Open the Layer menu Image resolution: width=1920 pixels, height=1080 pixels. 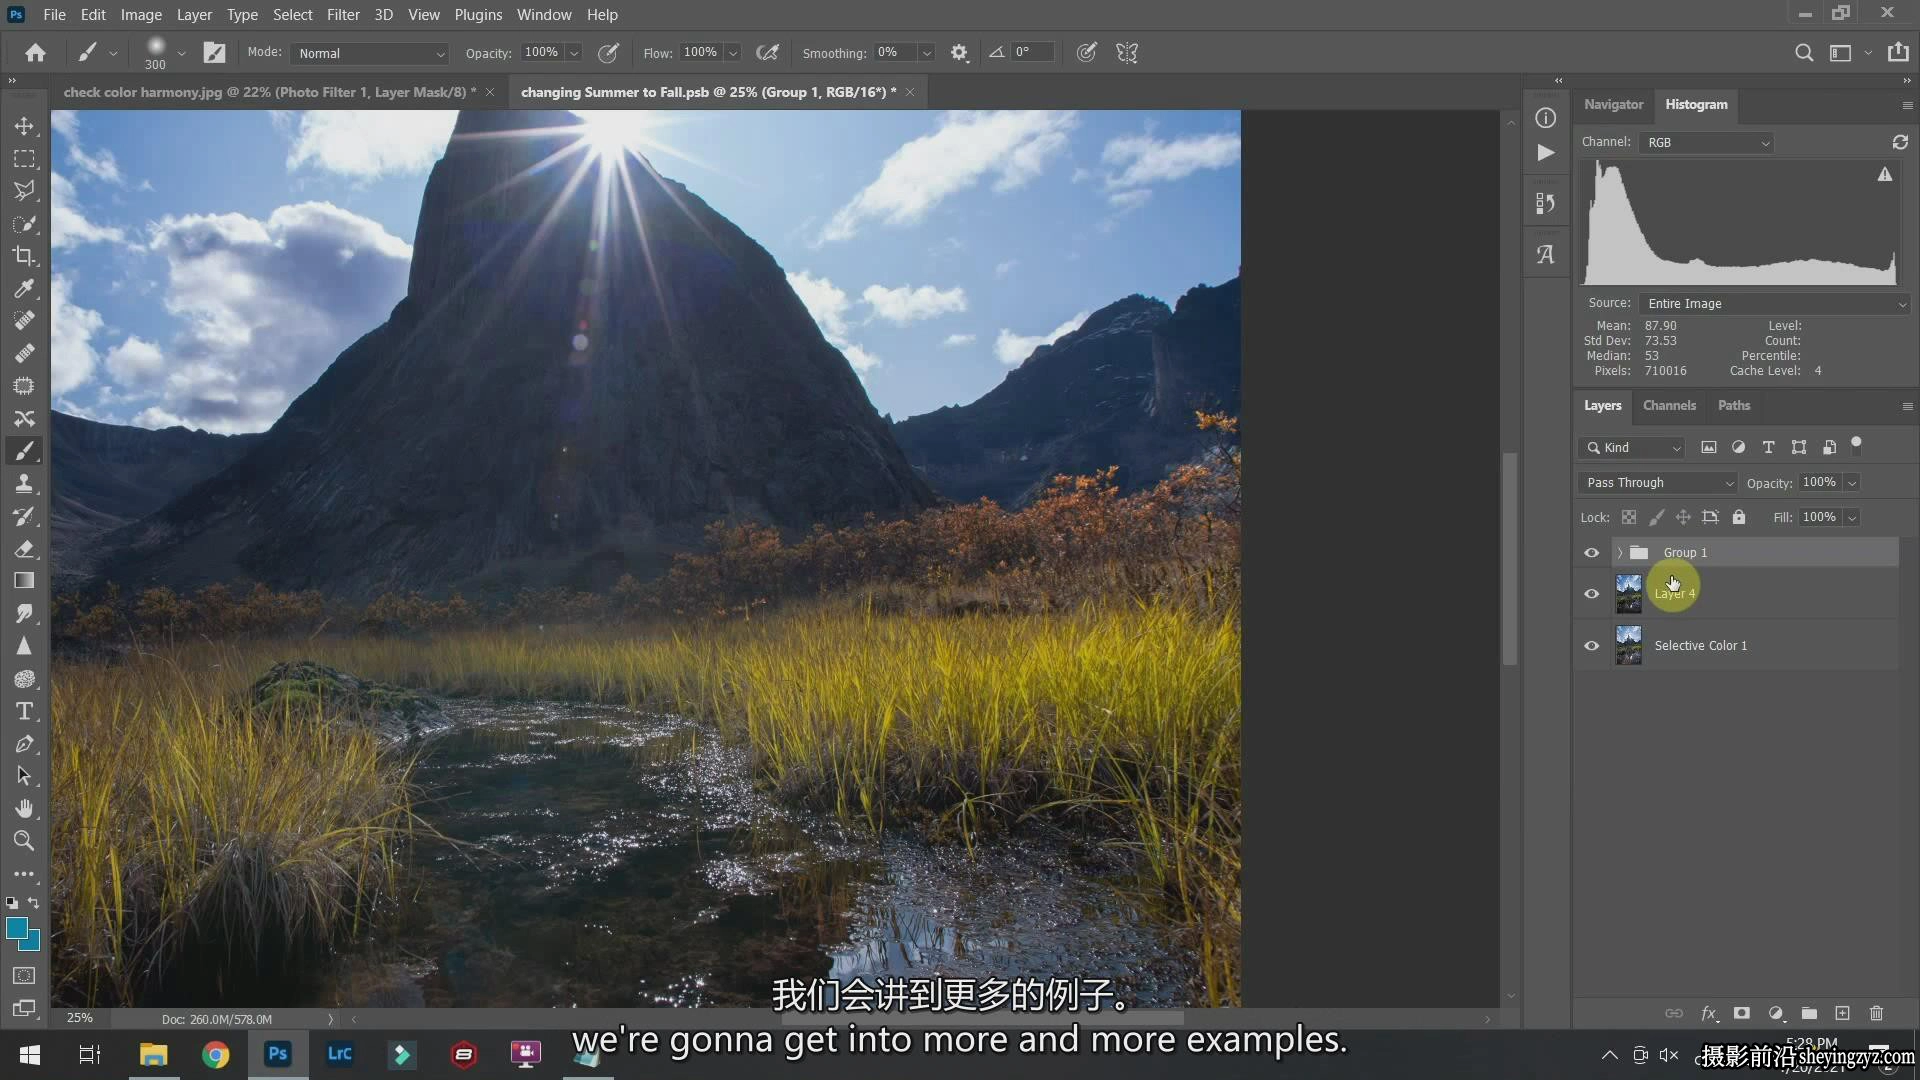[194, 14]
